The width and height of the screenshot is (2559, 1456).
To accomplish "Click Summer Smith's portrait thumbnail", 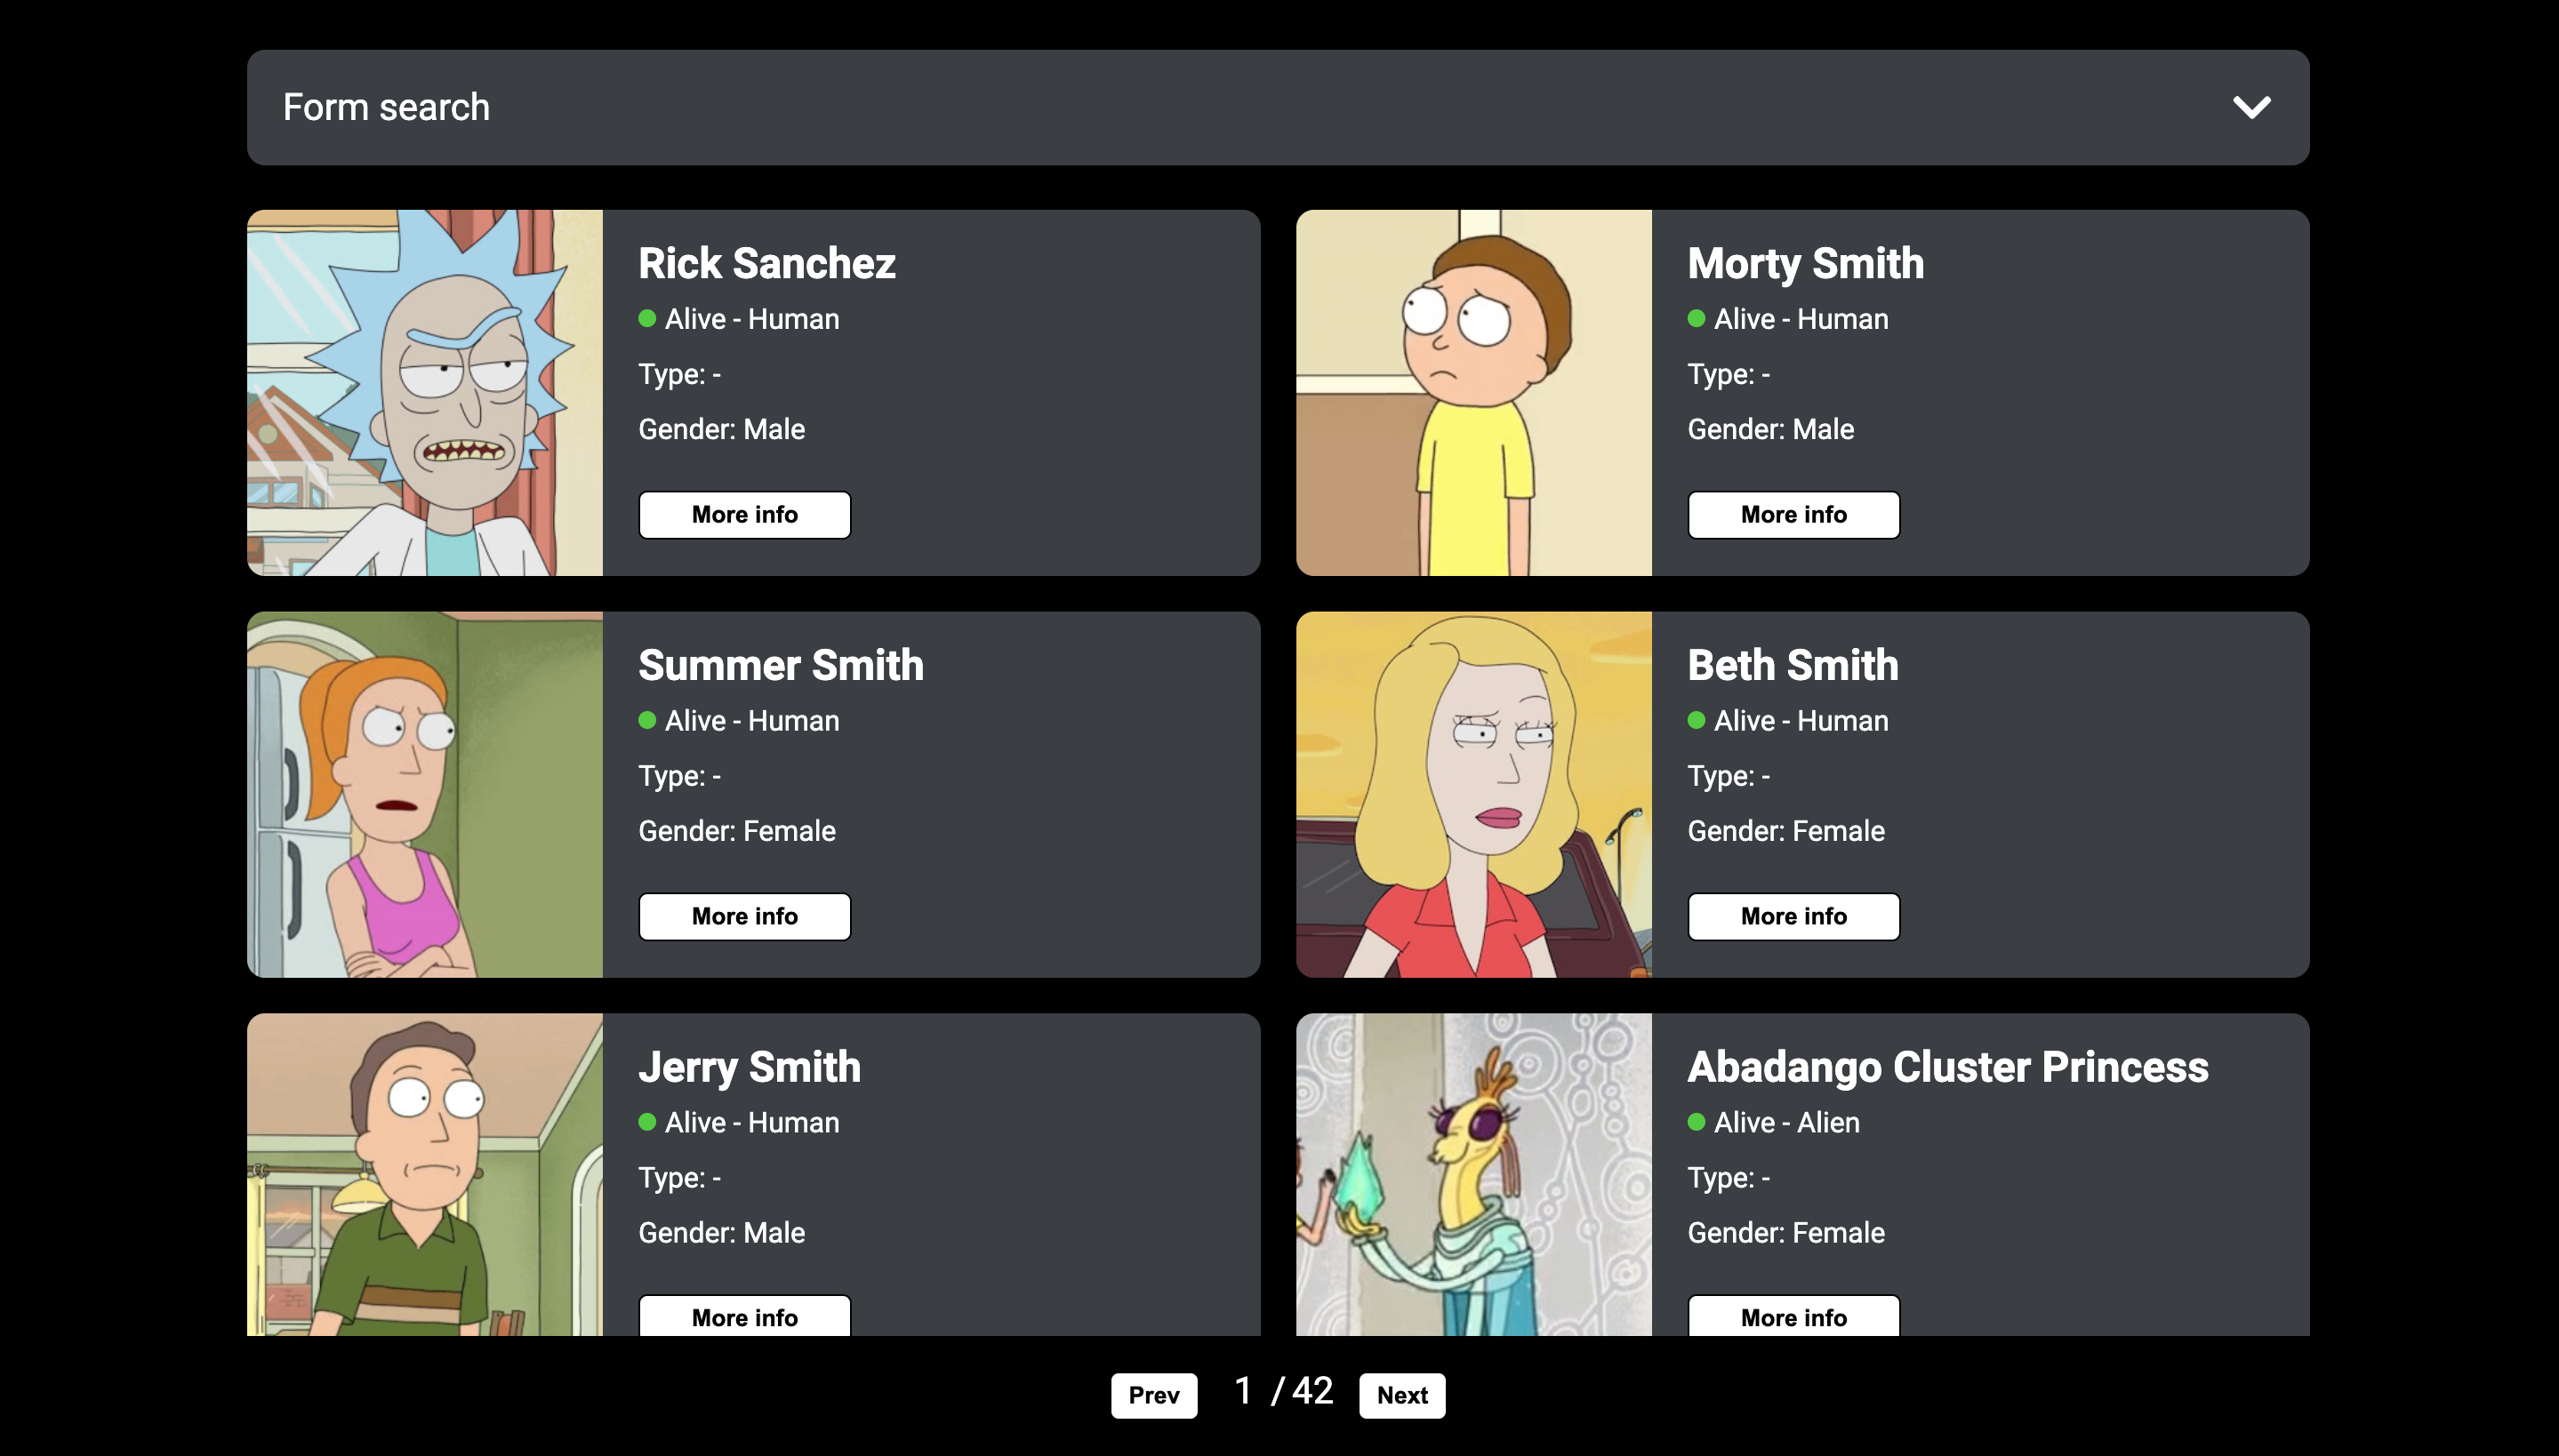I will tap(425, 794).
